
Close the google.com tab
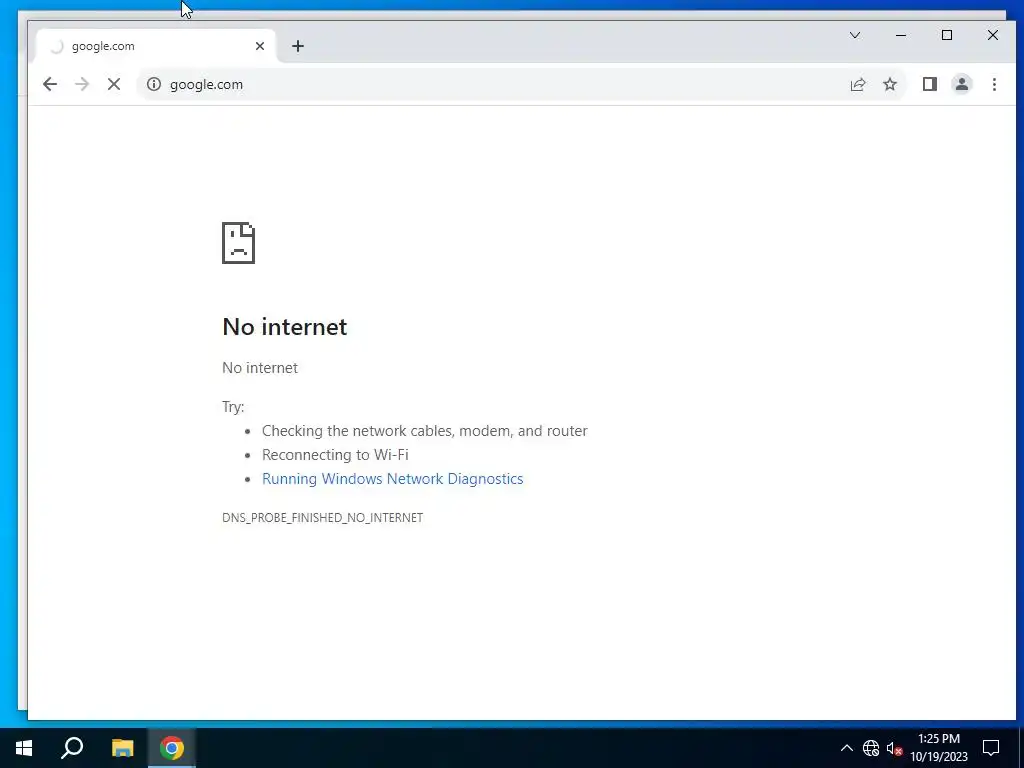pos(260,46)
